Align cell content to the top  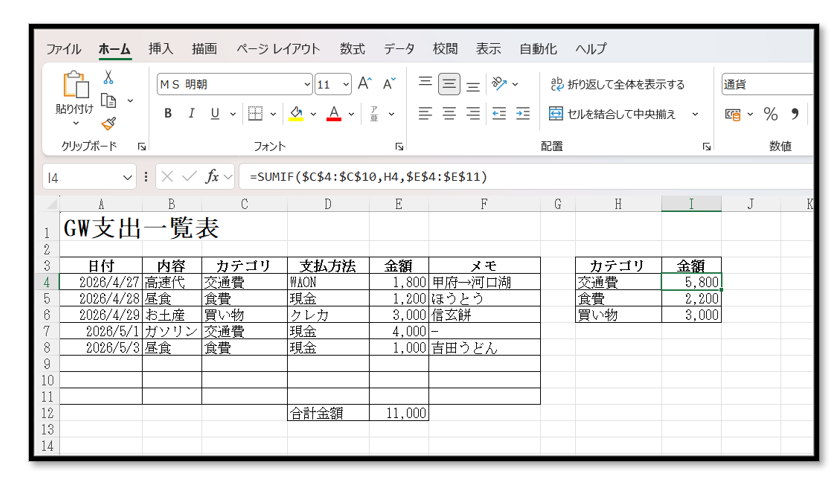tap(425, 83)
